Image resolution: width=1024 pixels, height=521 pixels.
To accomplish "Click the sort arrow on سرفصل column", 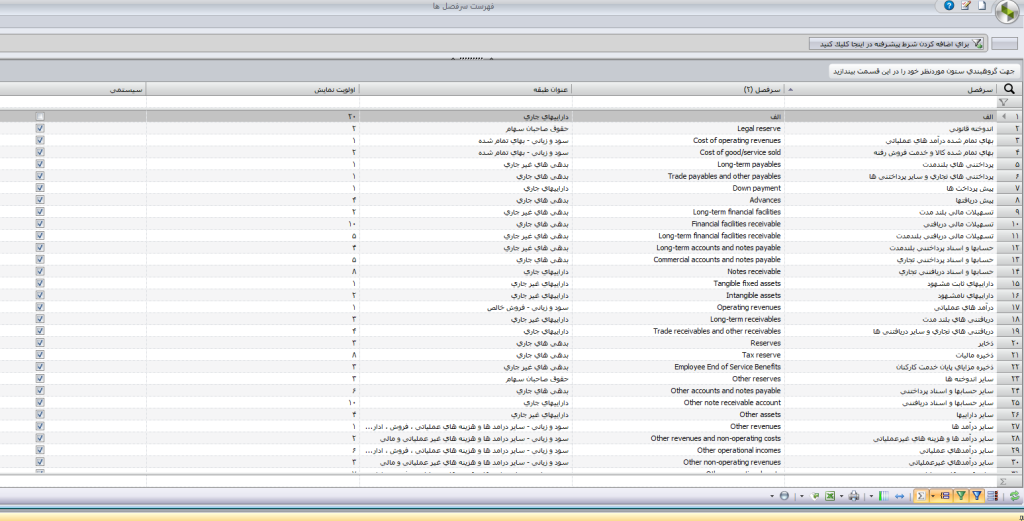I will (791, 89).
